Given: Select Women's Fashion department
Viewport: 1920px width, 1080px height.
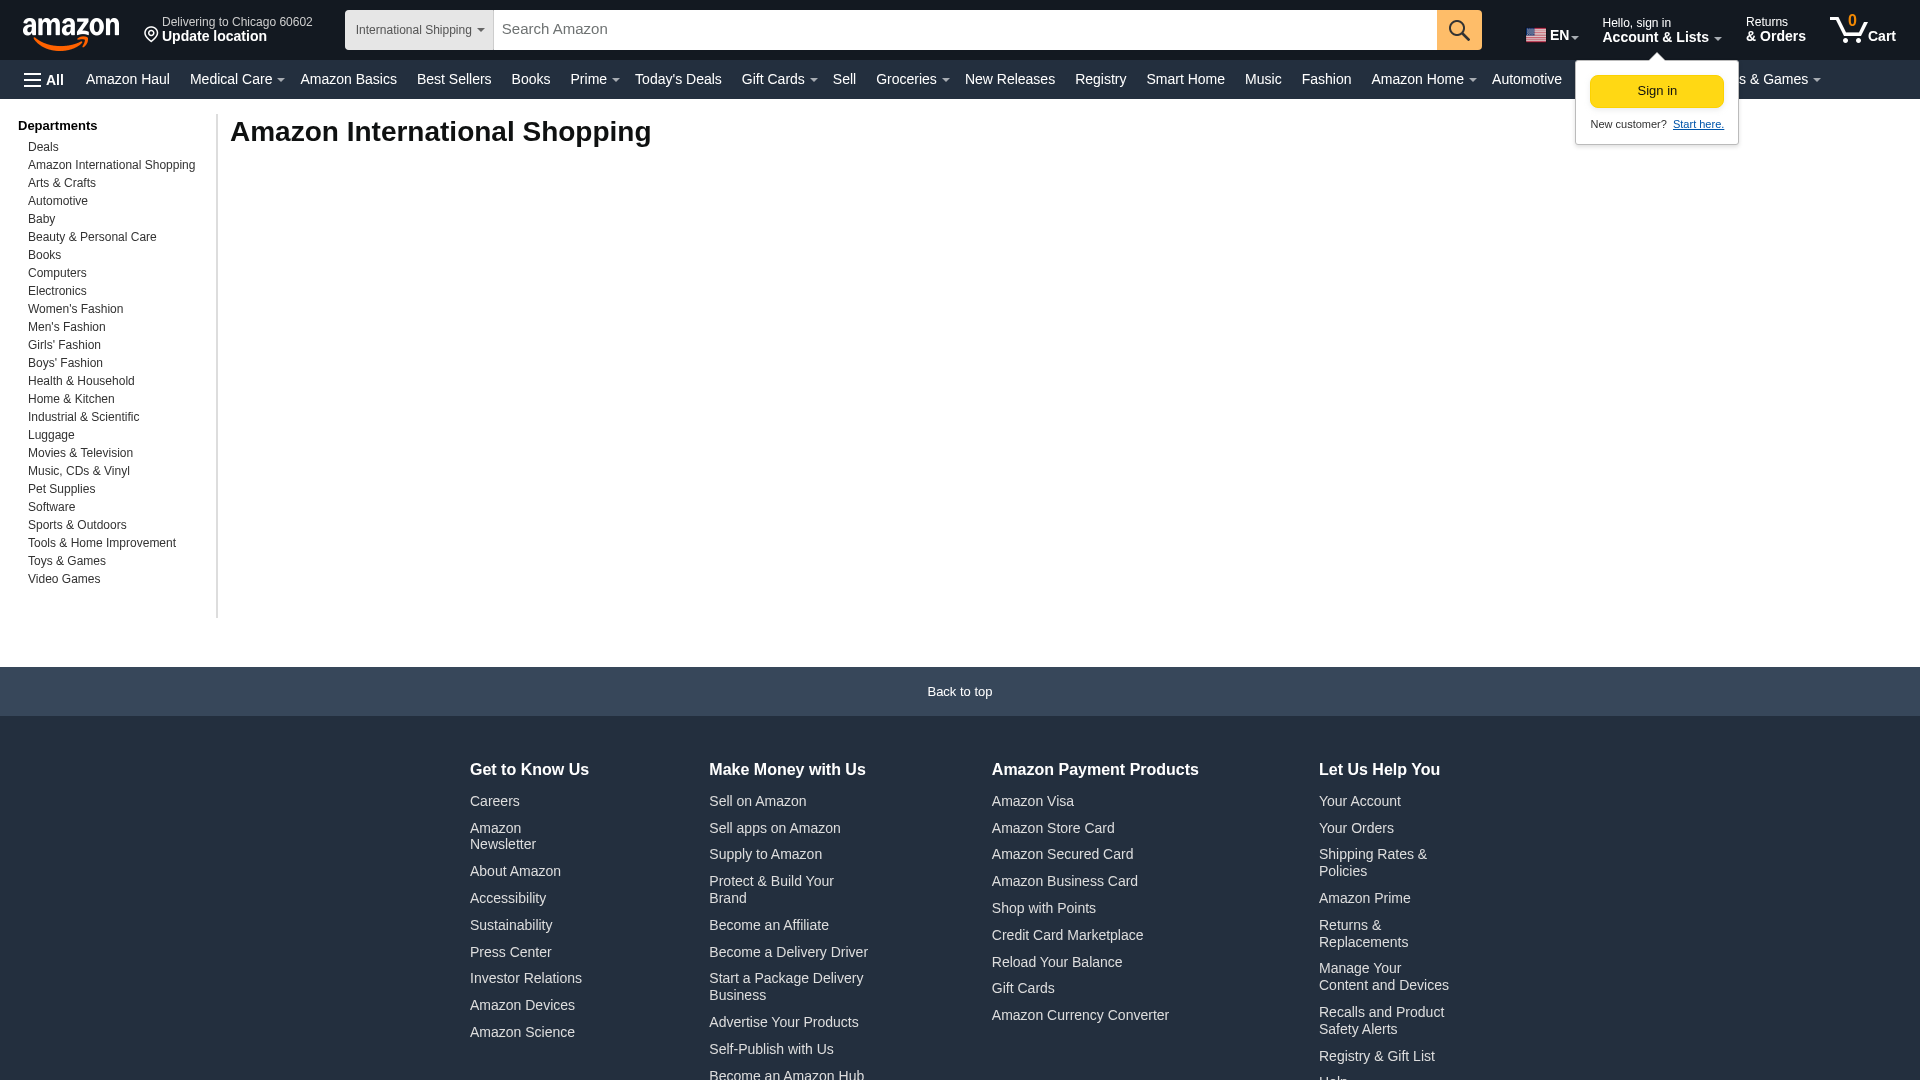Looking at the screenshot, I should [x=75, y=309].
